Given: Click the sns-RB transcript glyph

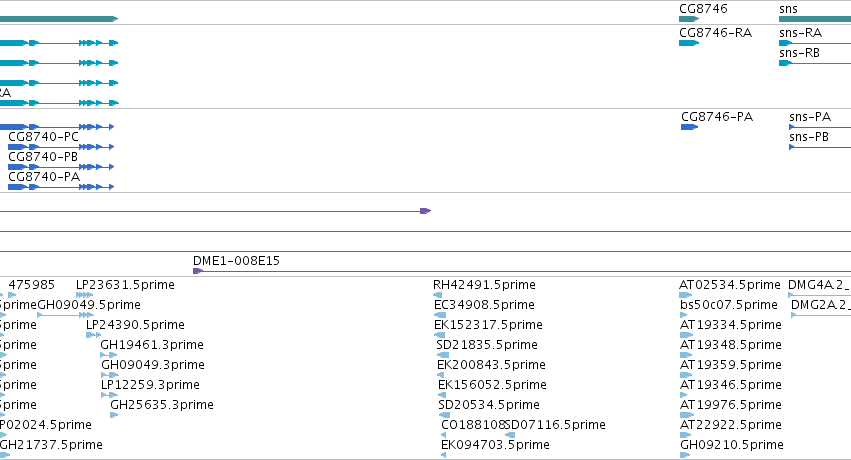Looking at the screenshot, I should [815, 63].
